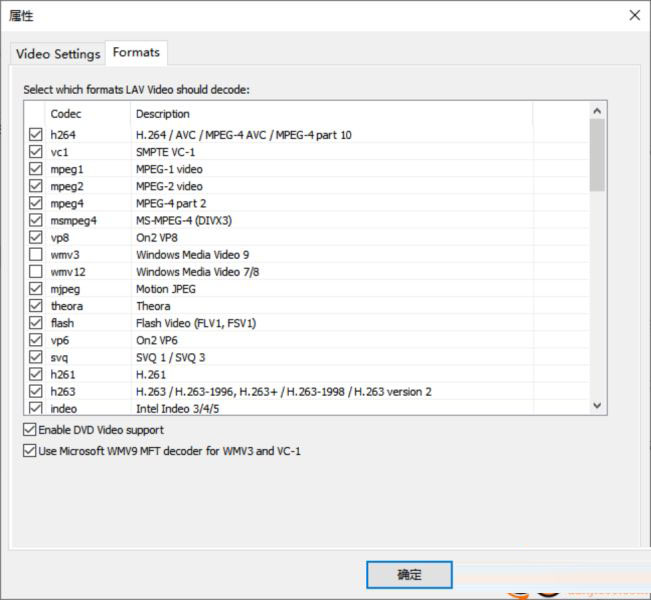The height and width of the screenshot is (600, 651).
Task: Select the 'H.261' description text
Action: (151, 375)
